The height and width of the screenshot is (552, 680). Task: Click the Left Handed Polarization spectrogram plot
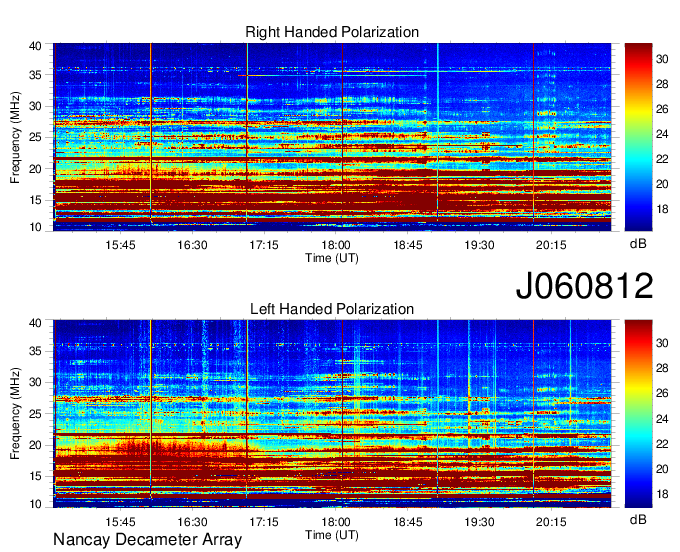click(x=332, y=414)
